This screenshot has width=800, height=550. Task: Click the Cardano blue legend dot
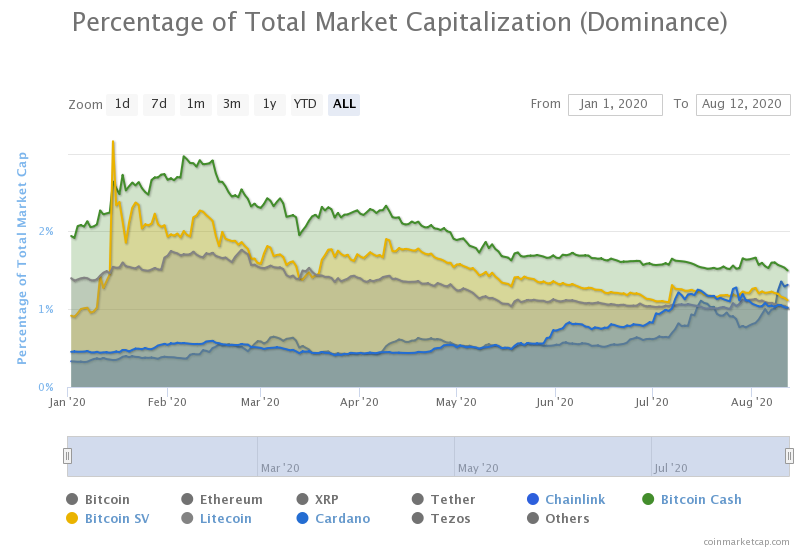click(303, 518)
